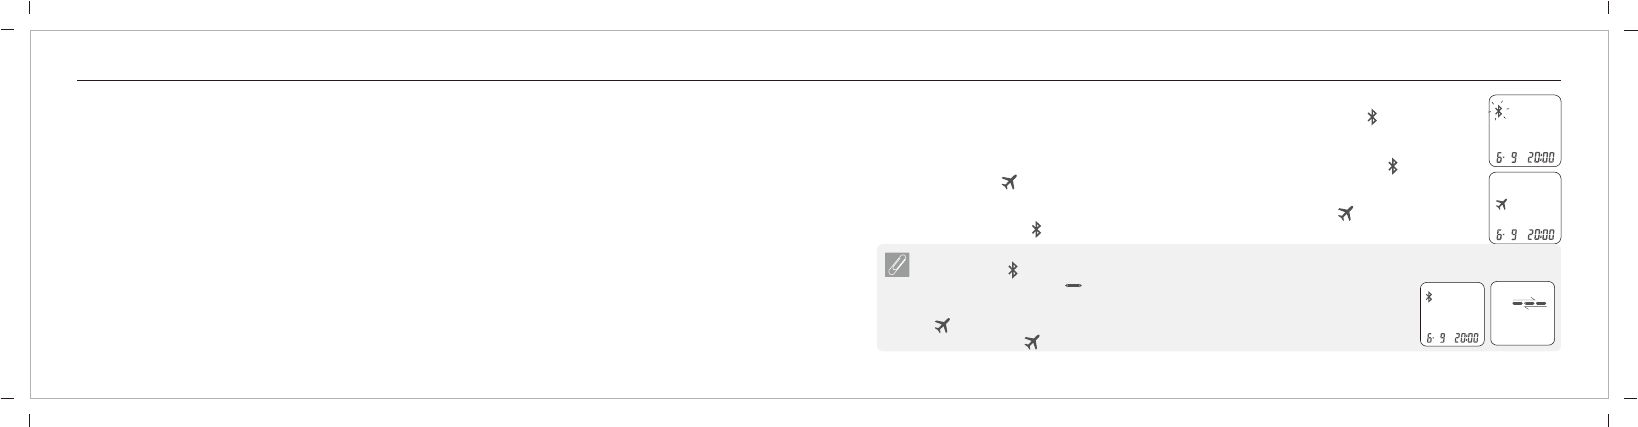The height and width of the screenshot is (427, 1638).
Task: Click airplane icon just left of airplane display
Action: 1345,213
